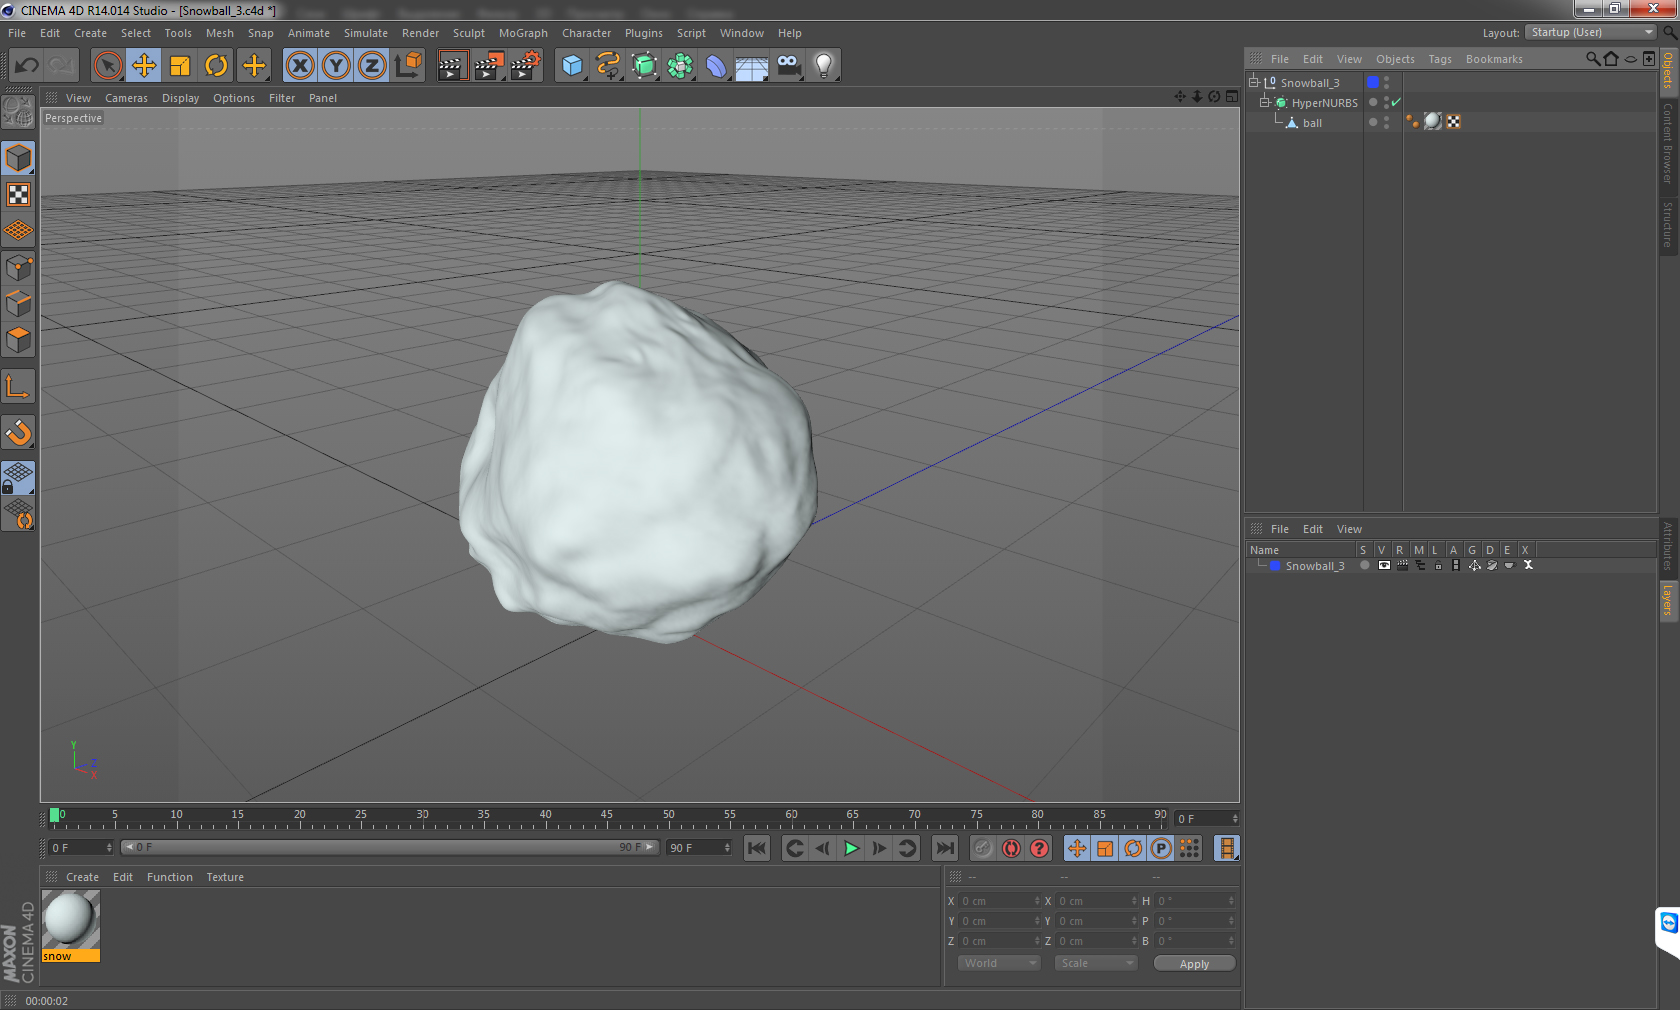The height and width of the screenshot is (1010, 1680).
Task: Open the Layers side tab
Action: (1669, 600)
